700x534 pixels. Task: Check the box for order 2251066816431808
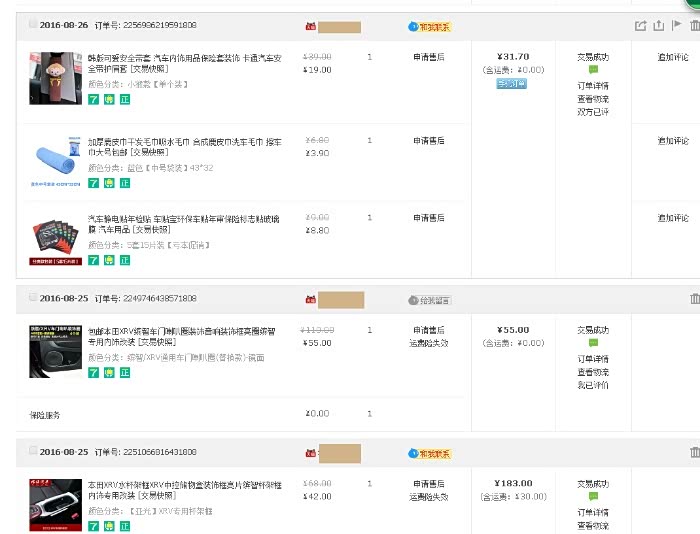(x=33, y=452)
